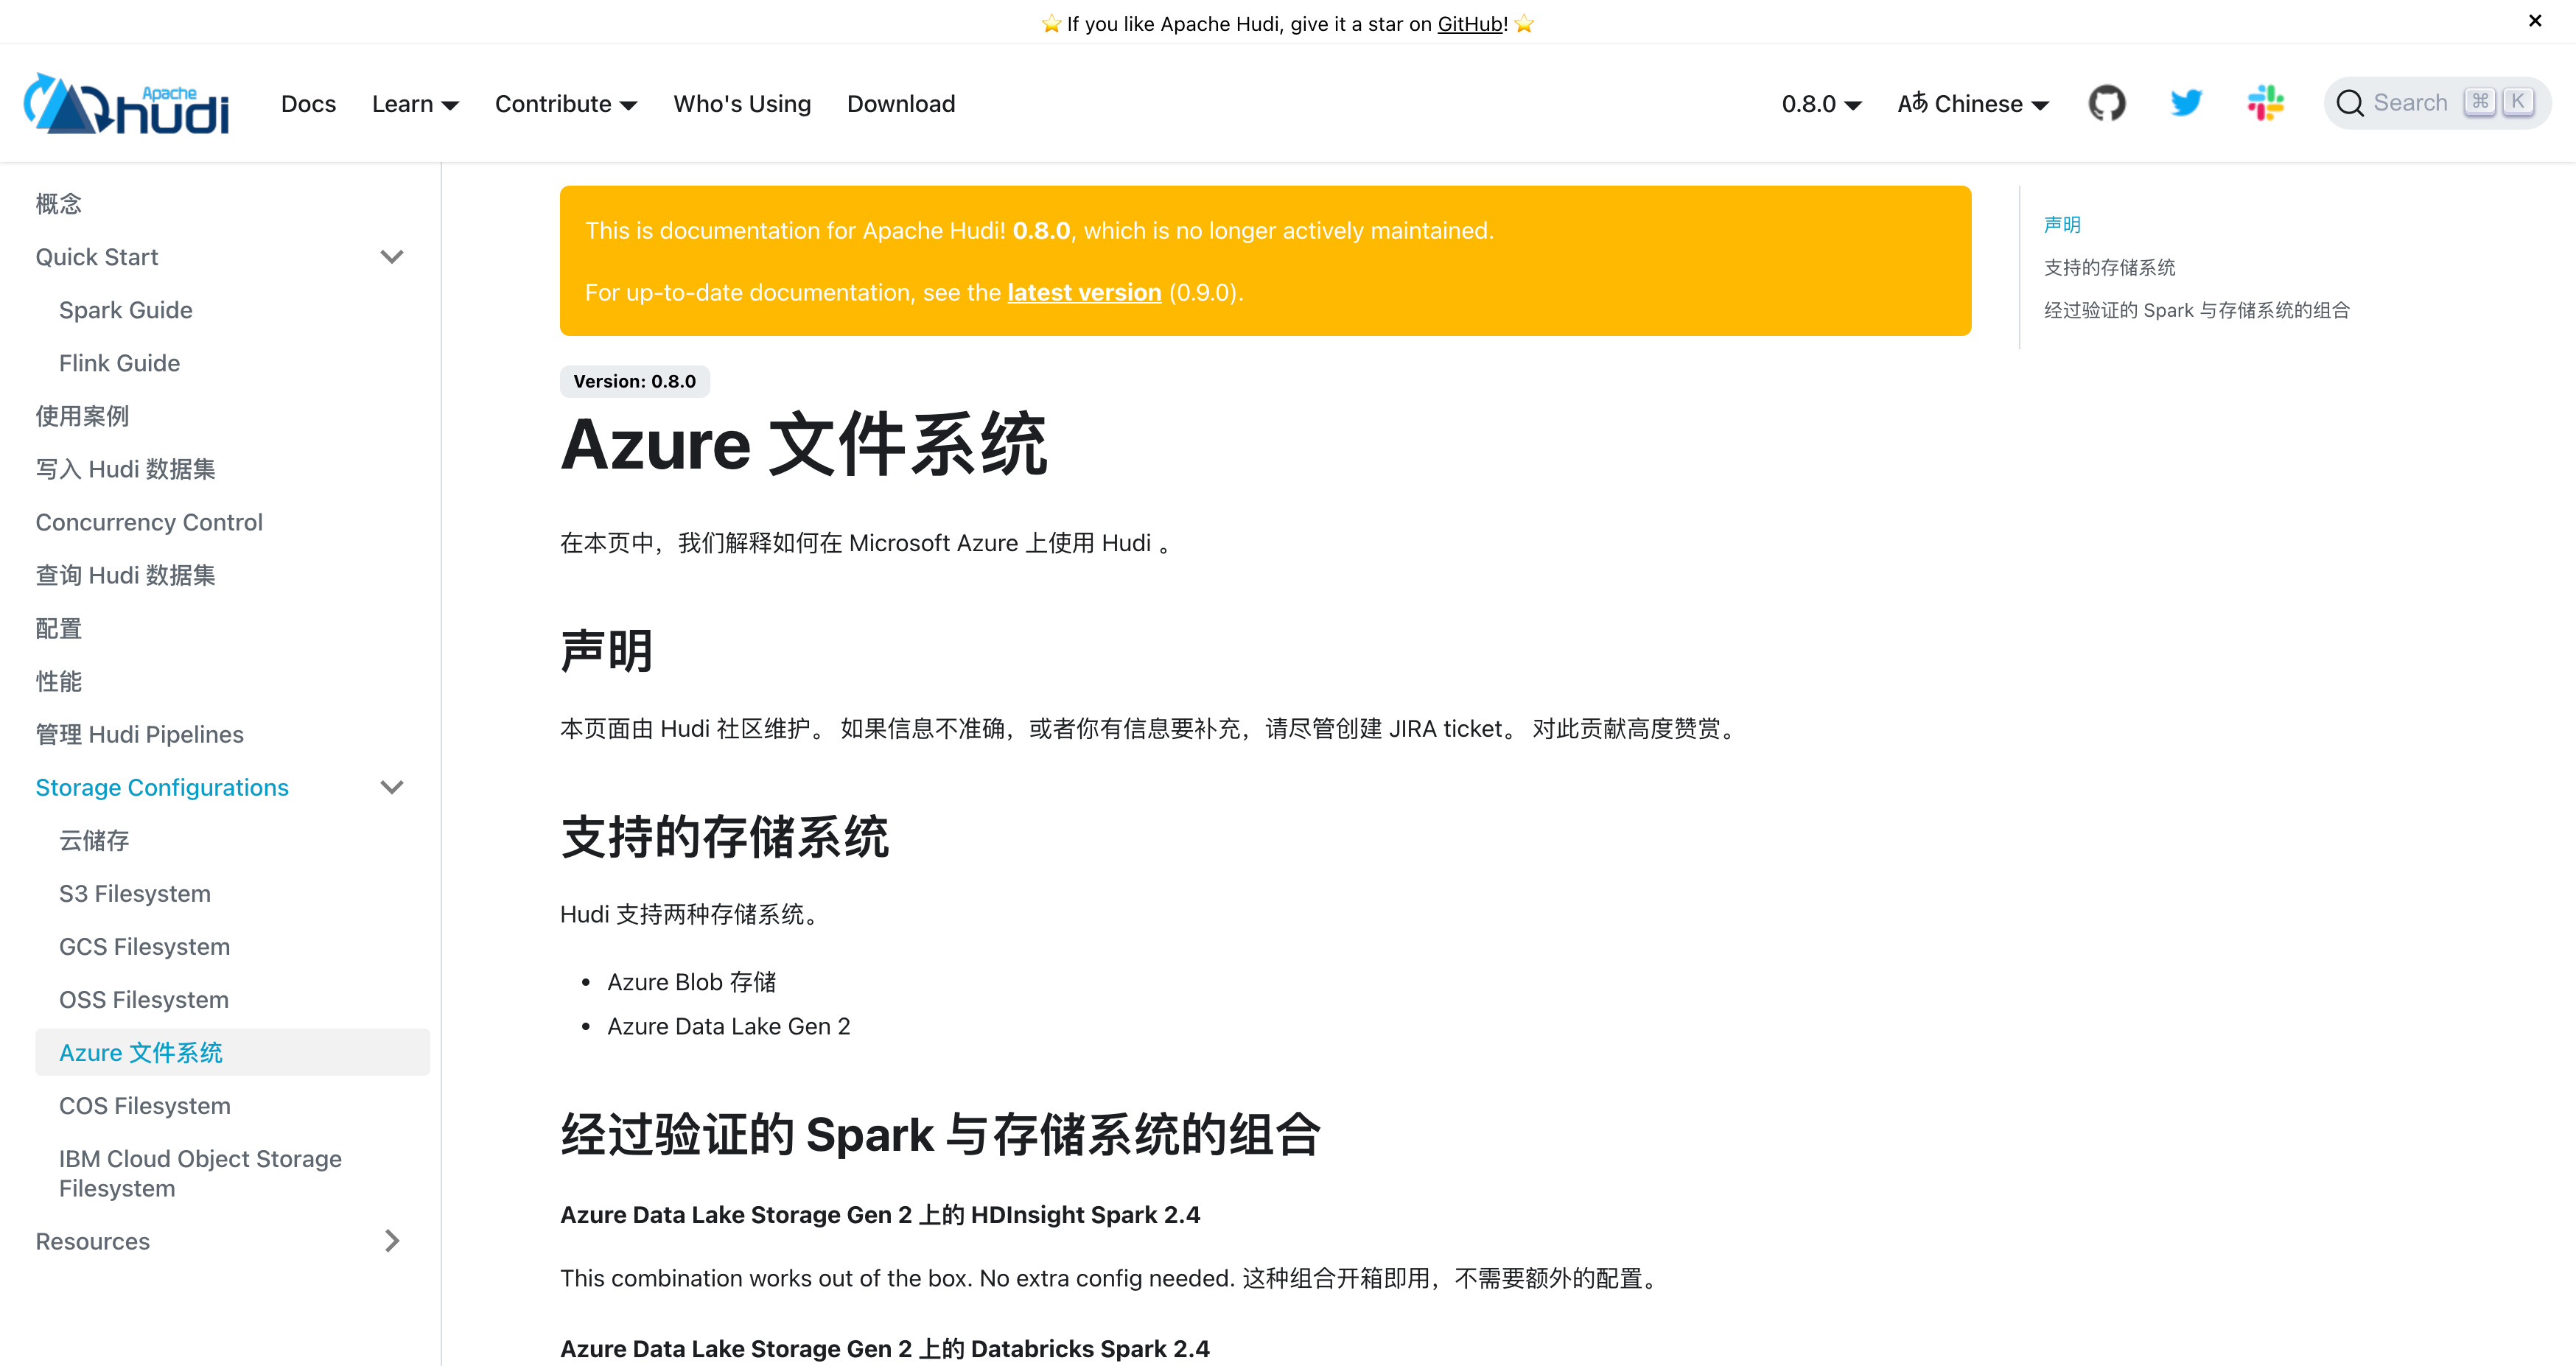Viewport: 2576px width, 1366px height.
Task: Go to the Docs navigation item
Action: [x=308, y=103]
